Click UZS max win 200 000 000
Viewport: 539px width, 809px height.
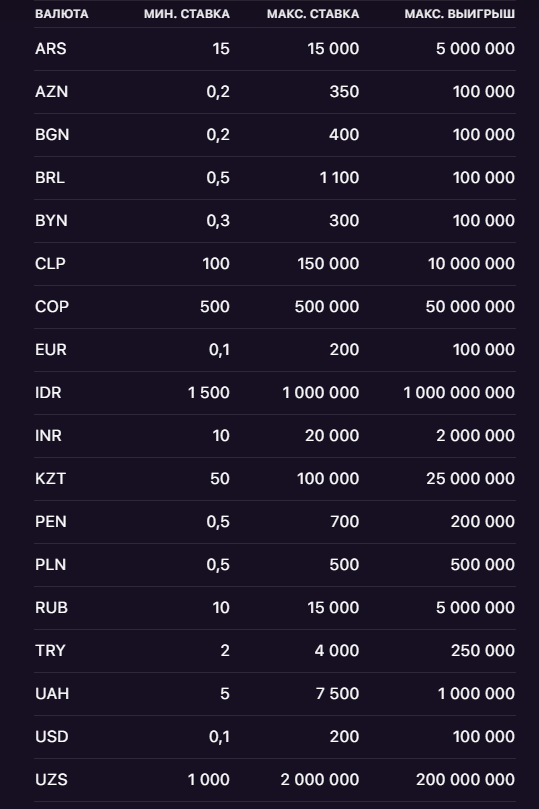click(465, 780)
